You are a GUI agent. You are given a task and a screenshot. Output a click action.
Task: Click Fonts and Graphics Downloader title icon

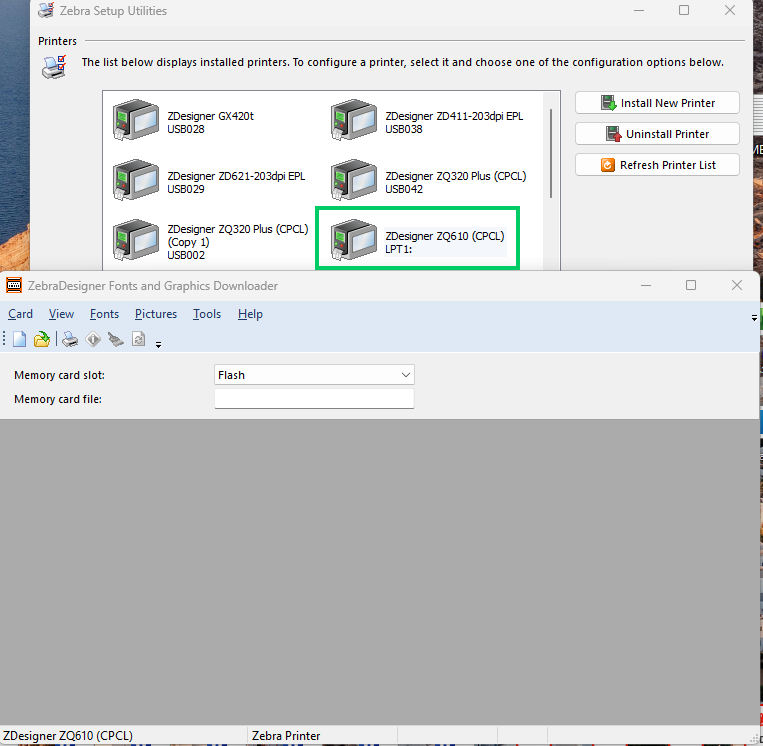[14, 285]
